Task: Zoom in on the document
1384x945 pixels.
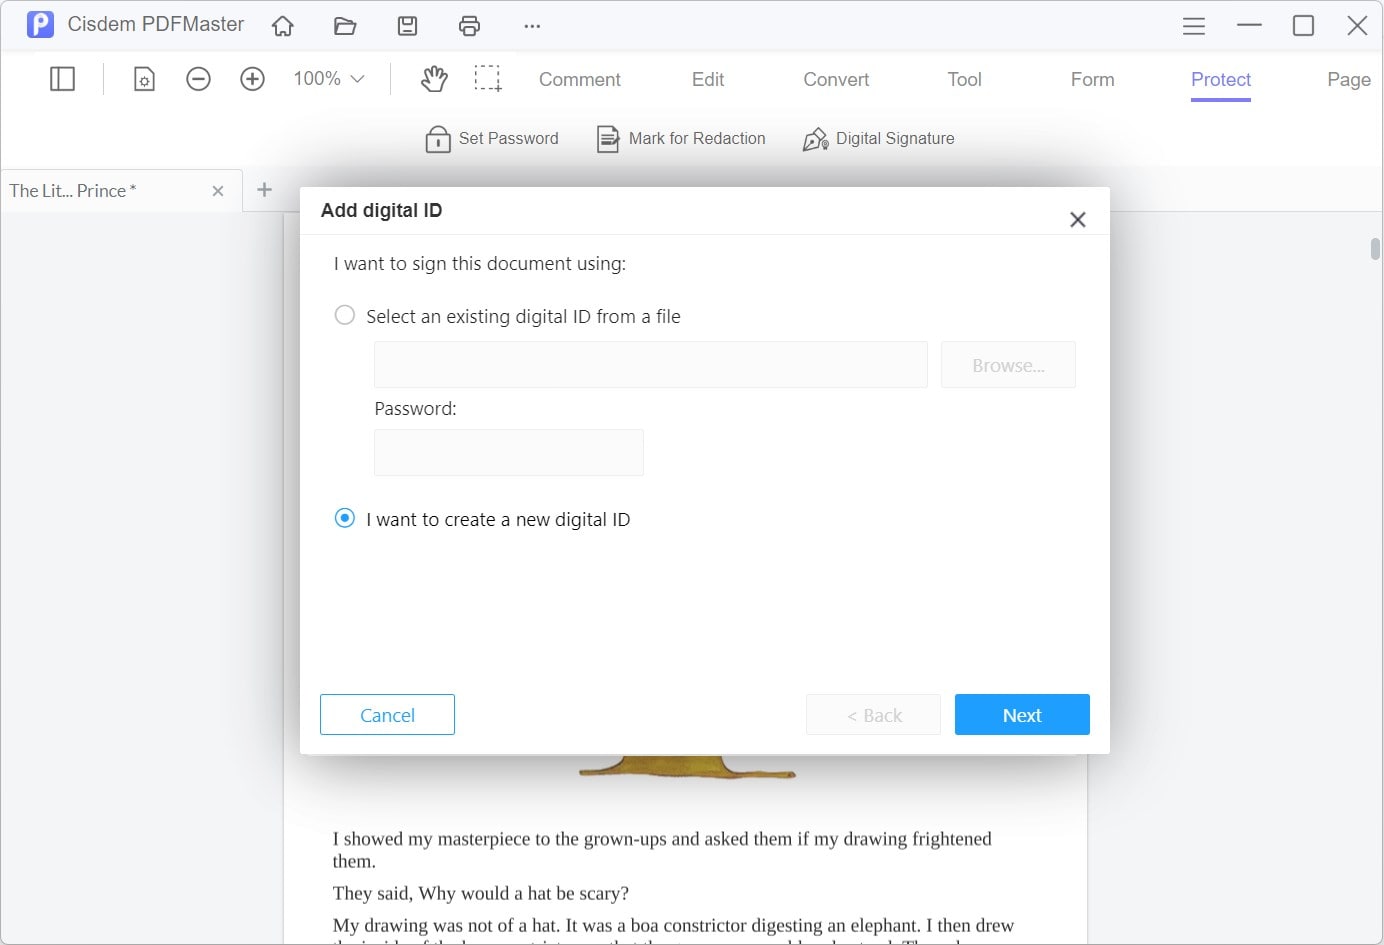Action: click(252, 78)
